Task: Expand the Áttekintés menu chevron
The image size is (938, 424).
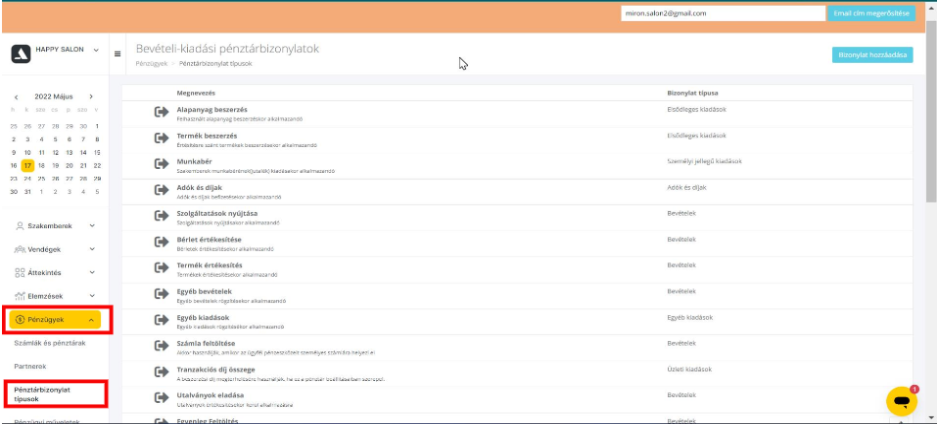Action: (x=92, y=273)
